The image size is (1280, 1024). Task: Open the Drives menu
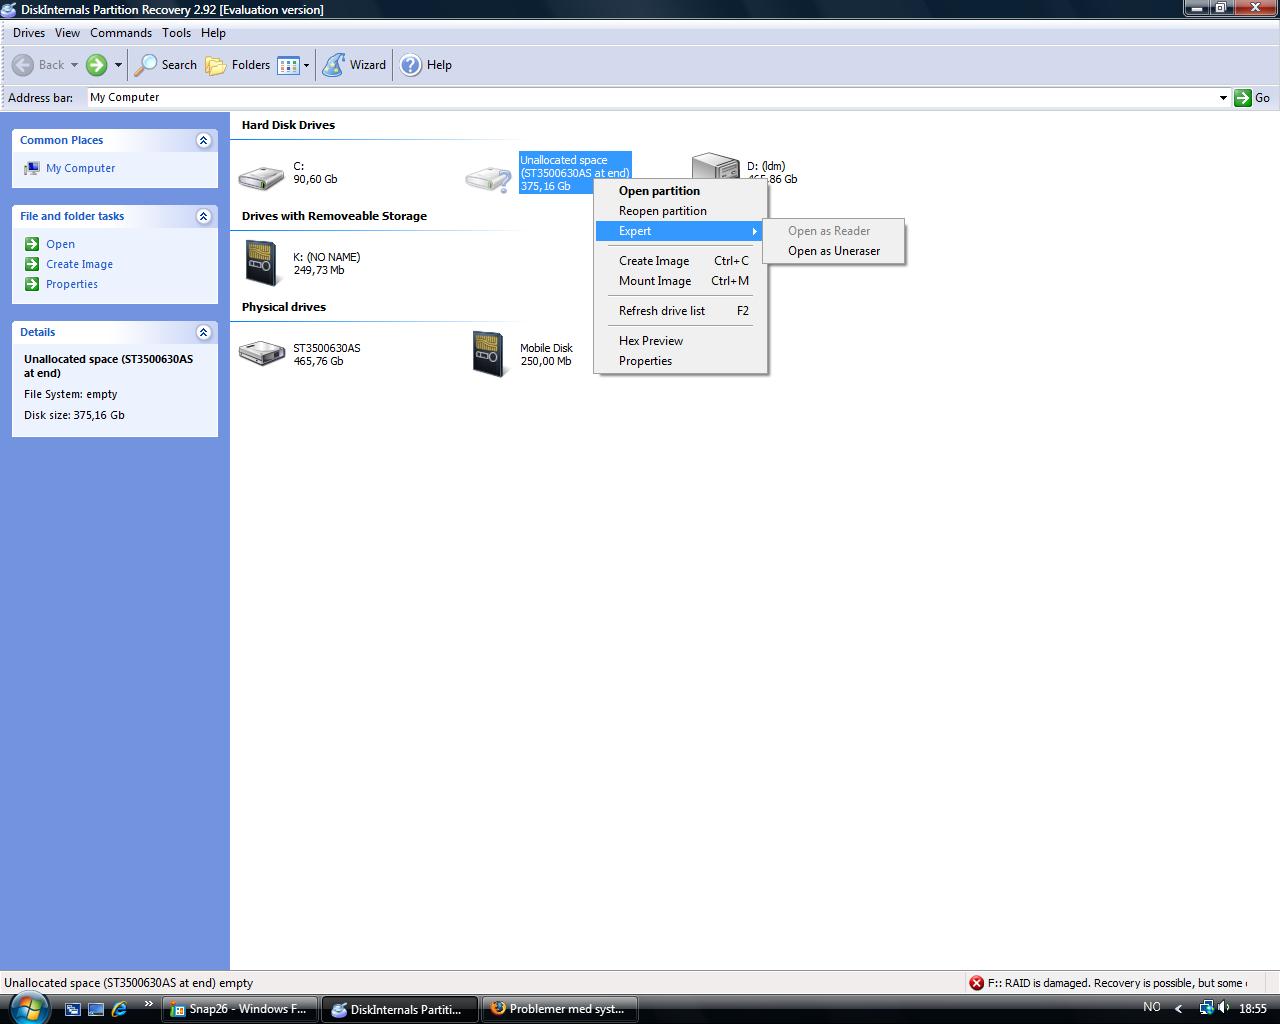click(29, 33)
